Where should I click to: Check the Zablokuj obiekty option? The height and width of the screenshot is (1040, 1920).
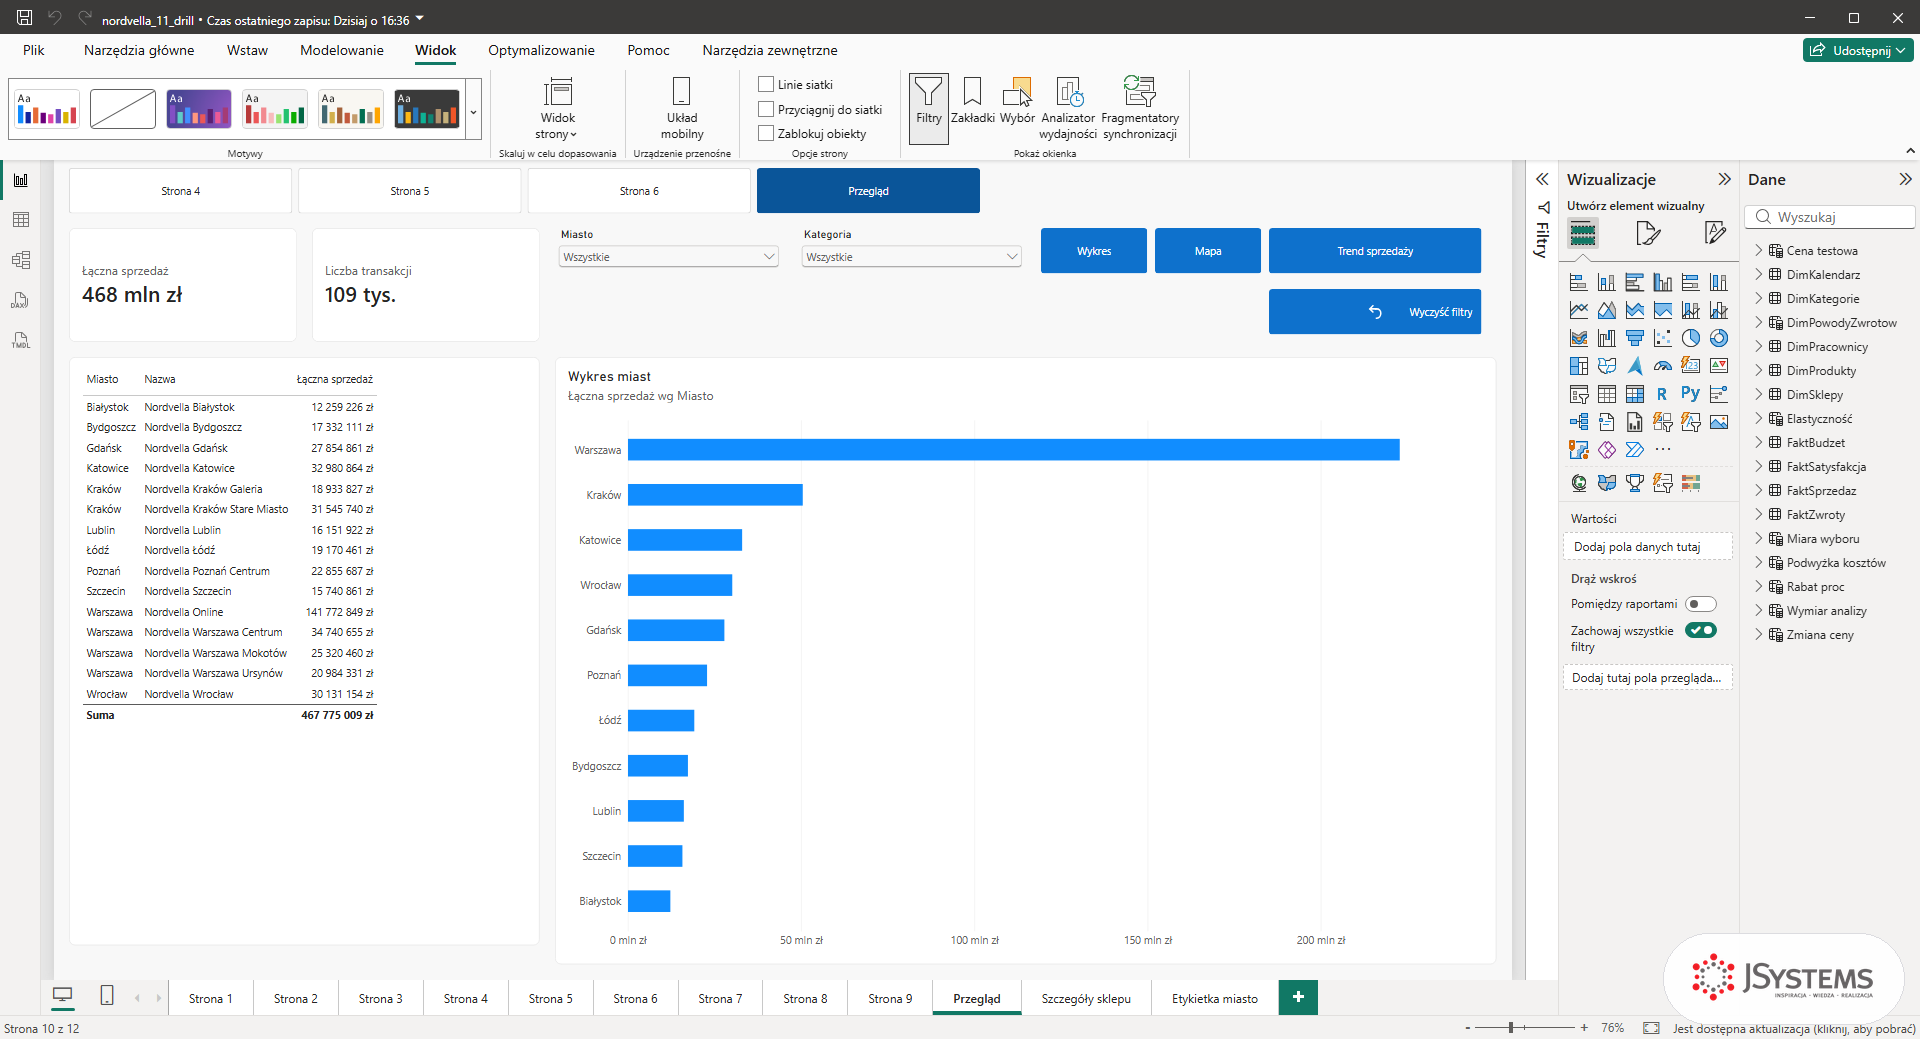(x=766, y=133)
